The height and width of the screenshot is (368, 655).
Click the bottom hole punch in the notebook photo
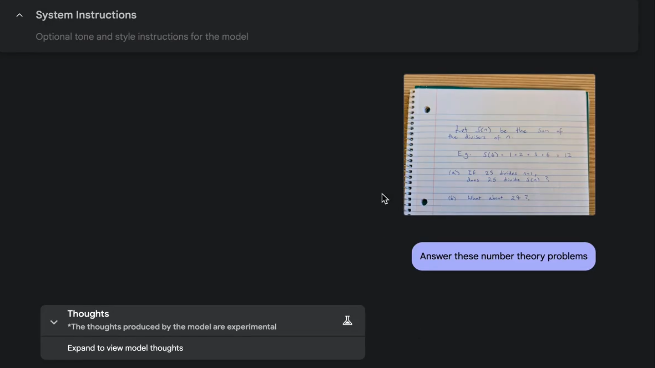click(x=424, y=202)
